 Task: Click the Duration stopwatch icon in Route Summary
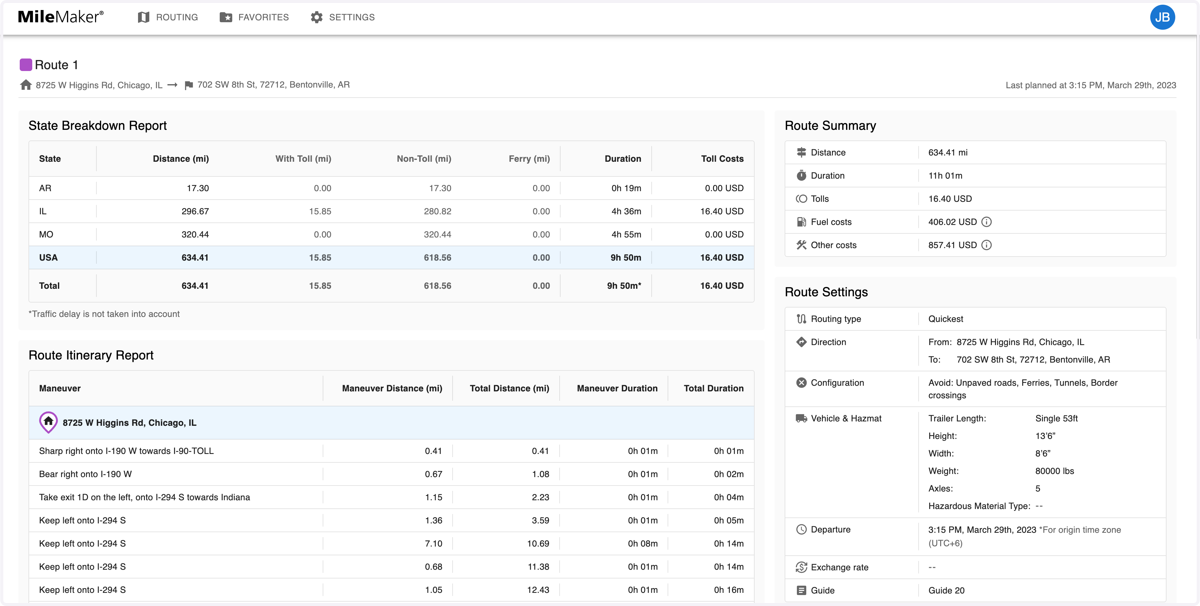coord(801,175)
